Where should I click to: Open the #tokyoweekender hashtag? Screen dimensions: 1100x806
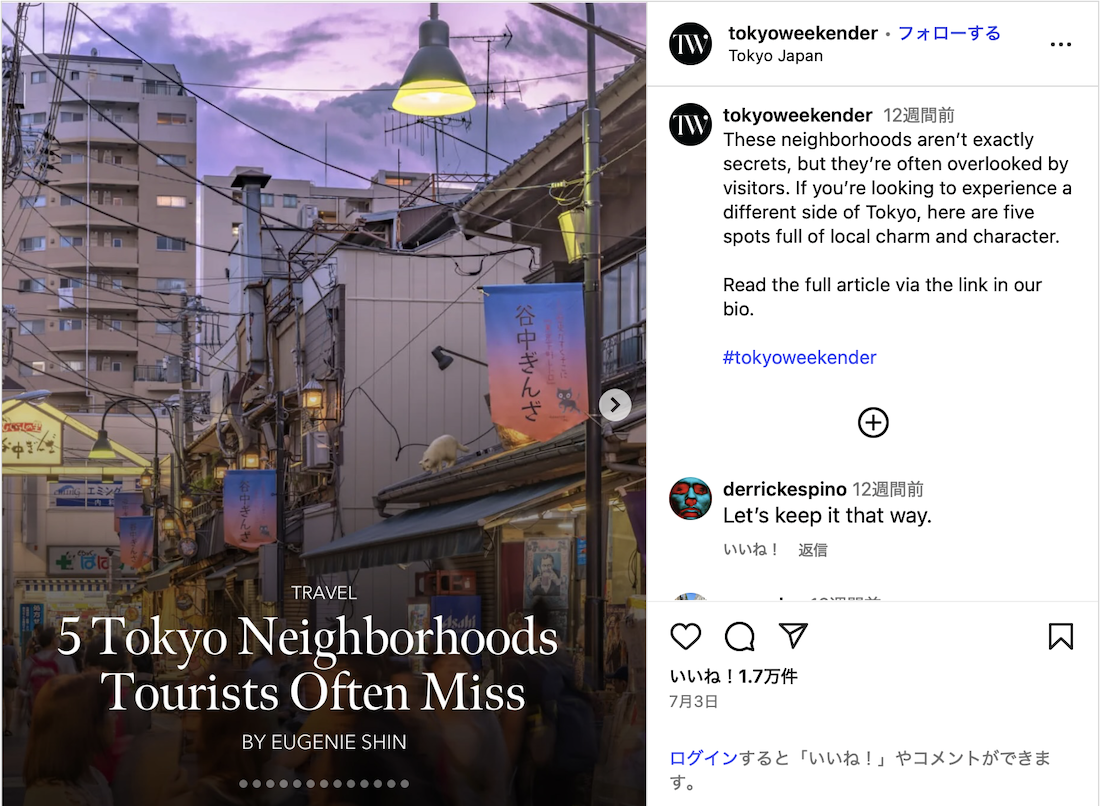pos(799,358)
